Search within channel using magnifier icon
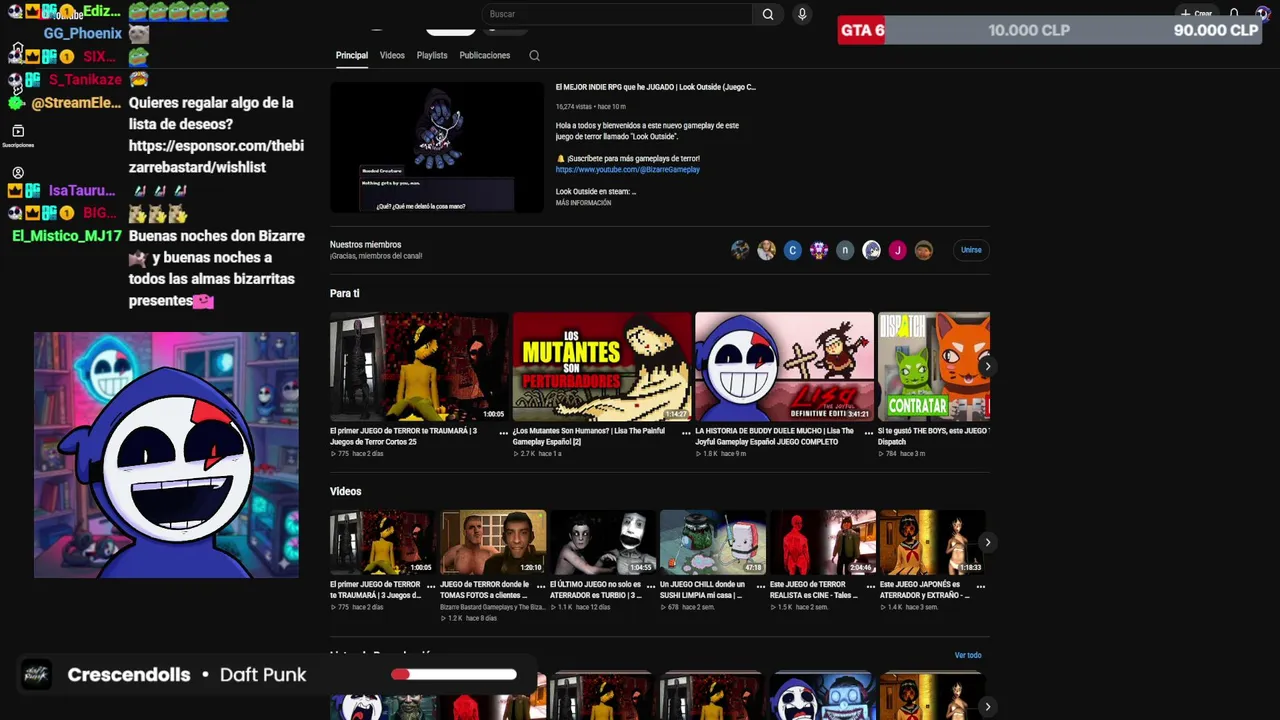 (534, 56)
